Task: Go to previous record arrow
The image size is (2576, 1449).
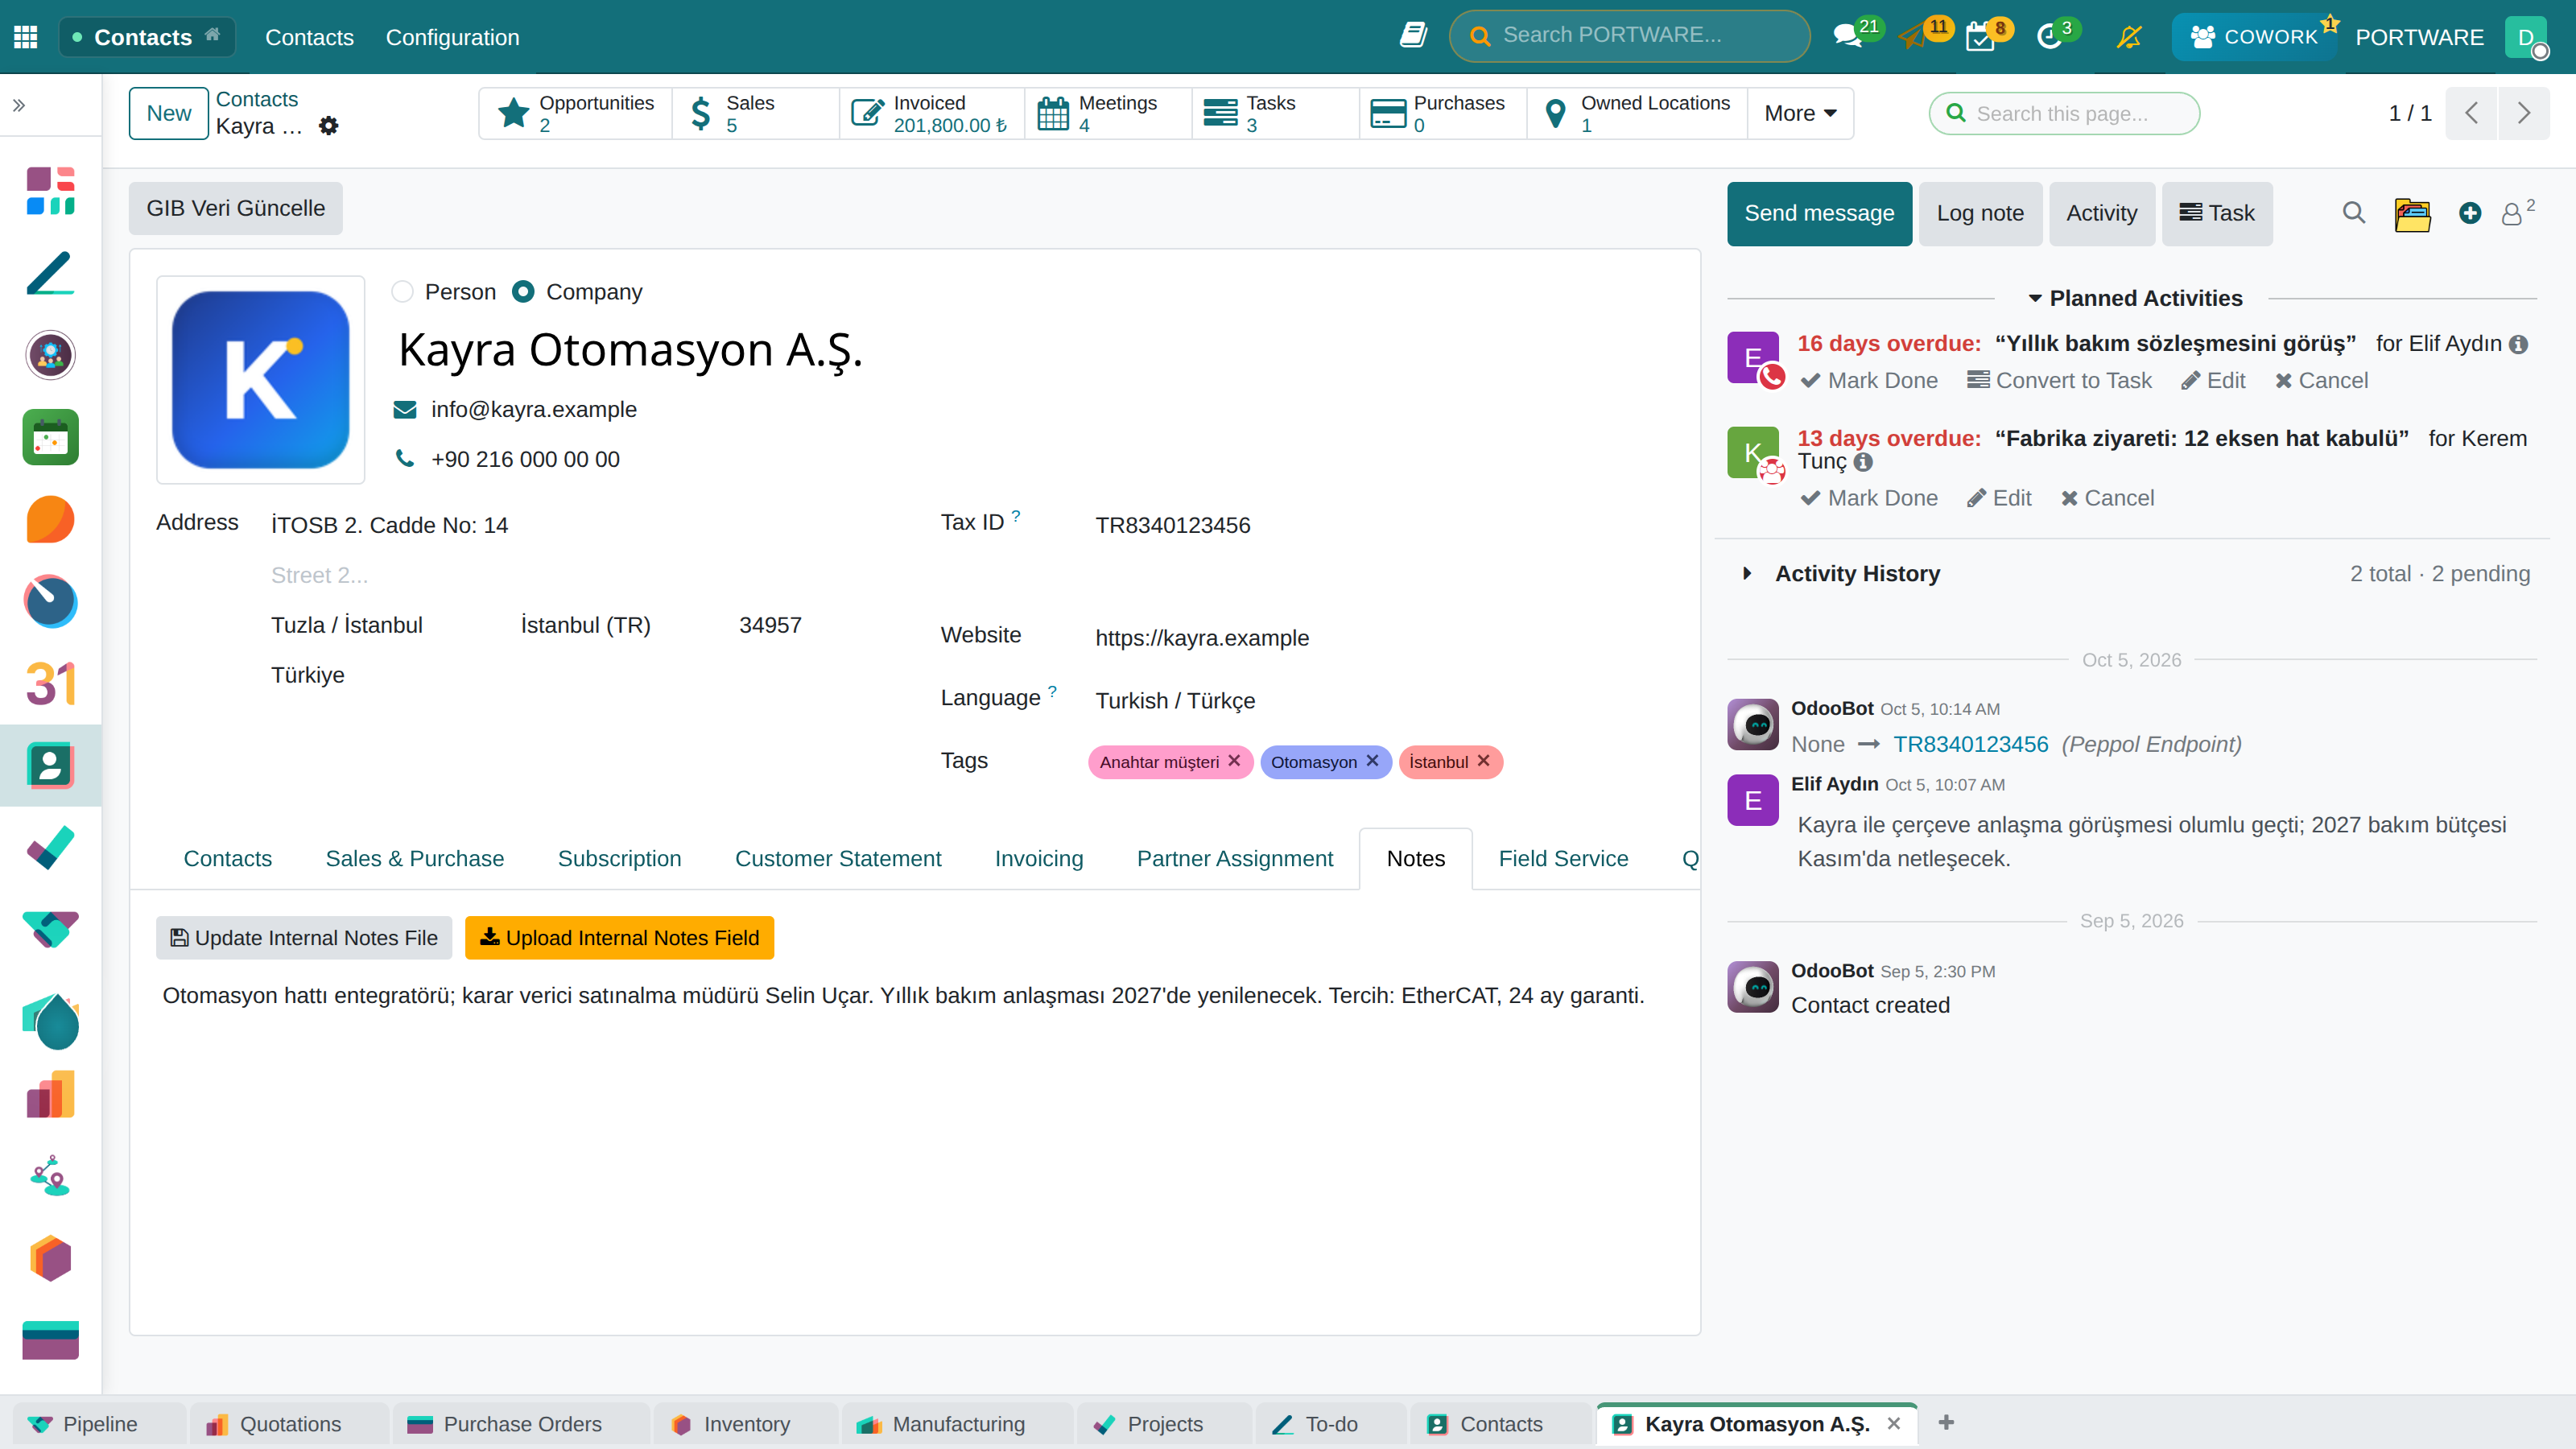Action: point(2472,113)
